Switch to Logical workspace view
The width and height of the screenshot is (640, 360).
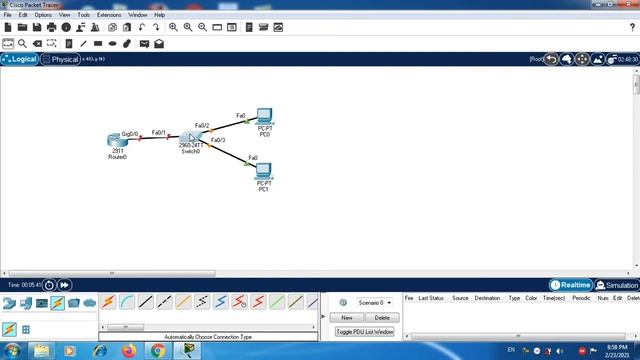coord(20,59)
